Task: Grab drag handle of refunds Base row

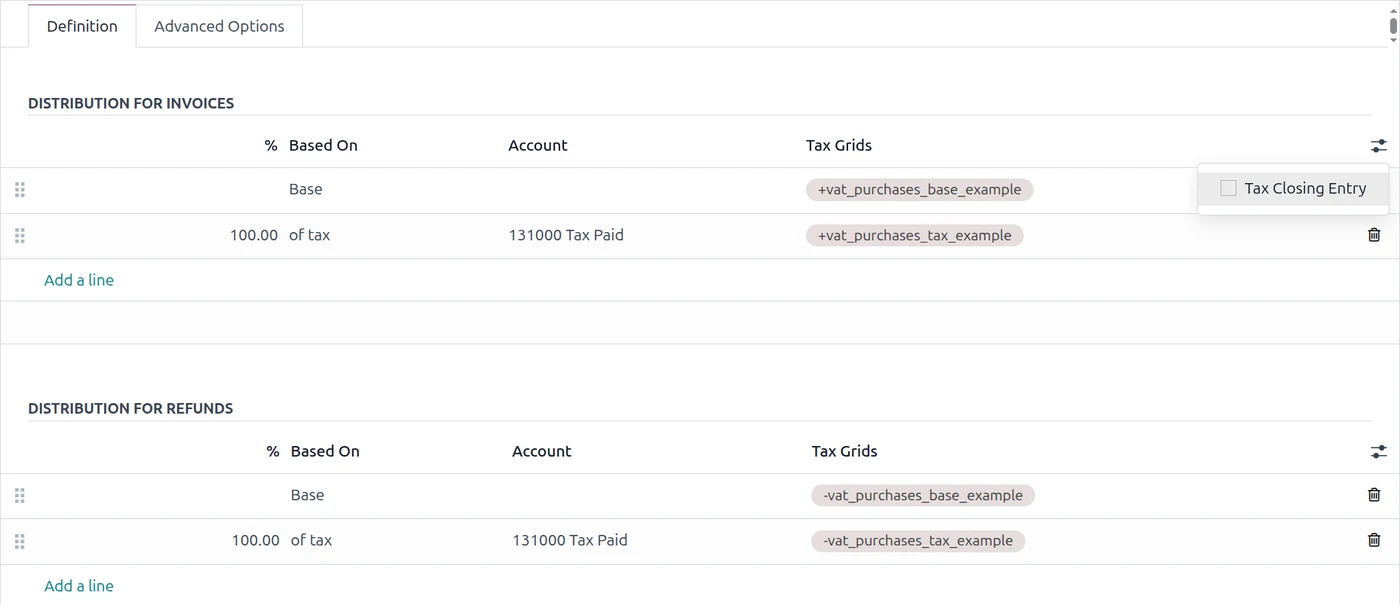Action: tap(19, 495)
